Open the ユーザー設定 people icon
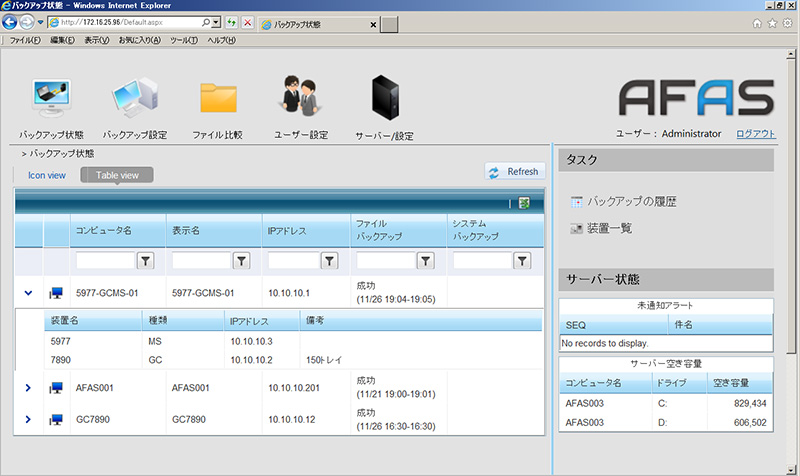The height and width of the screenshot is (476, 800). [x=301, y=95]
